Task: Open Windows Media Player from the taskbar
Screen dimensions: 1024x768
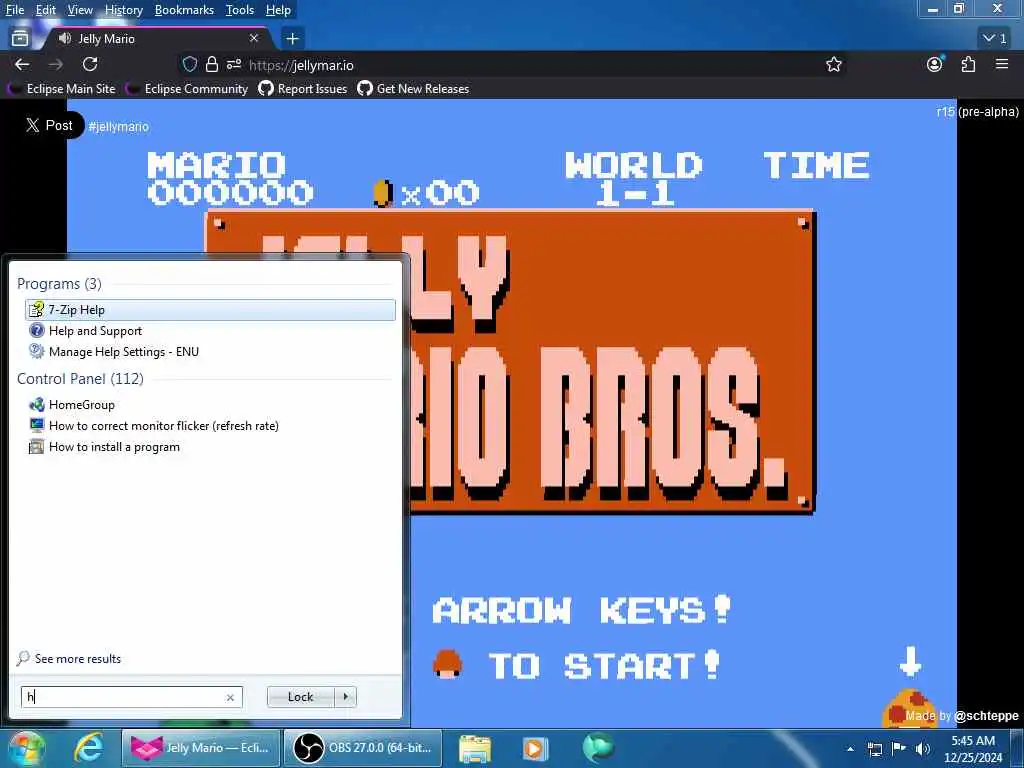Action: click(536, 748)
